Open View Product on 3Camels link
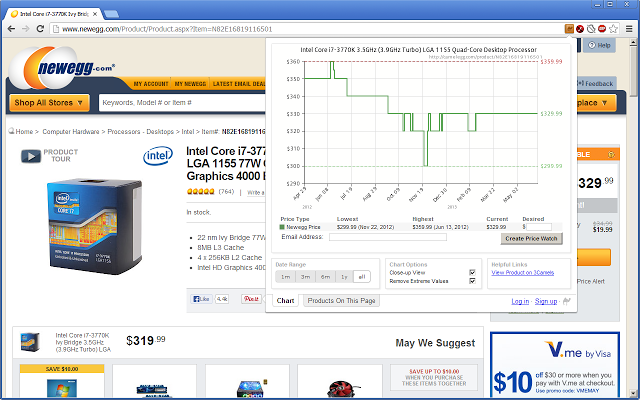Viewport: 640px width, 400px height. pos(522,273)
